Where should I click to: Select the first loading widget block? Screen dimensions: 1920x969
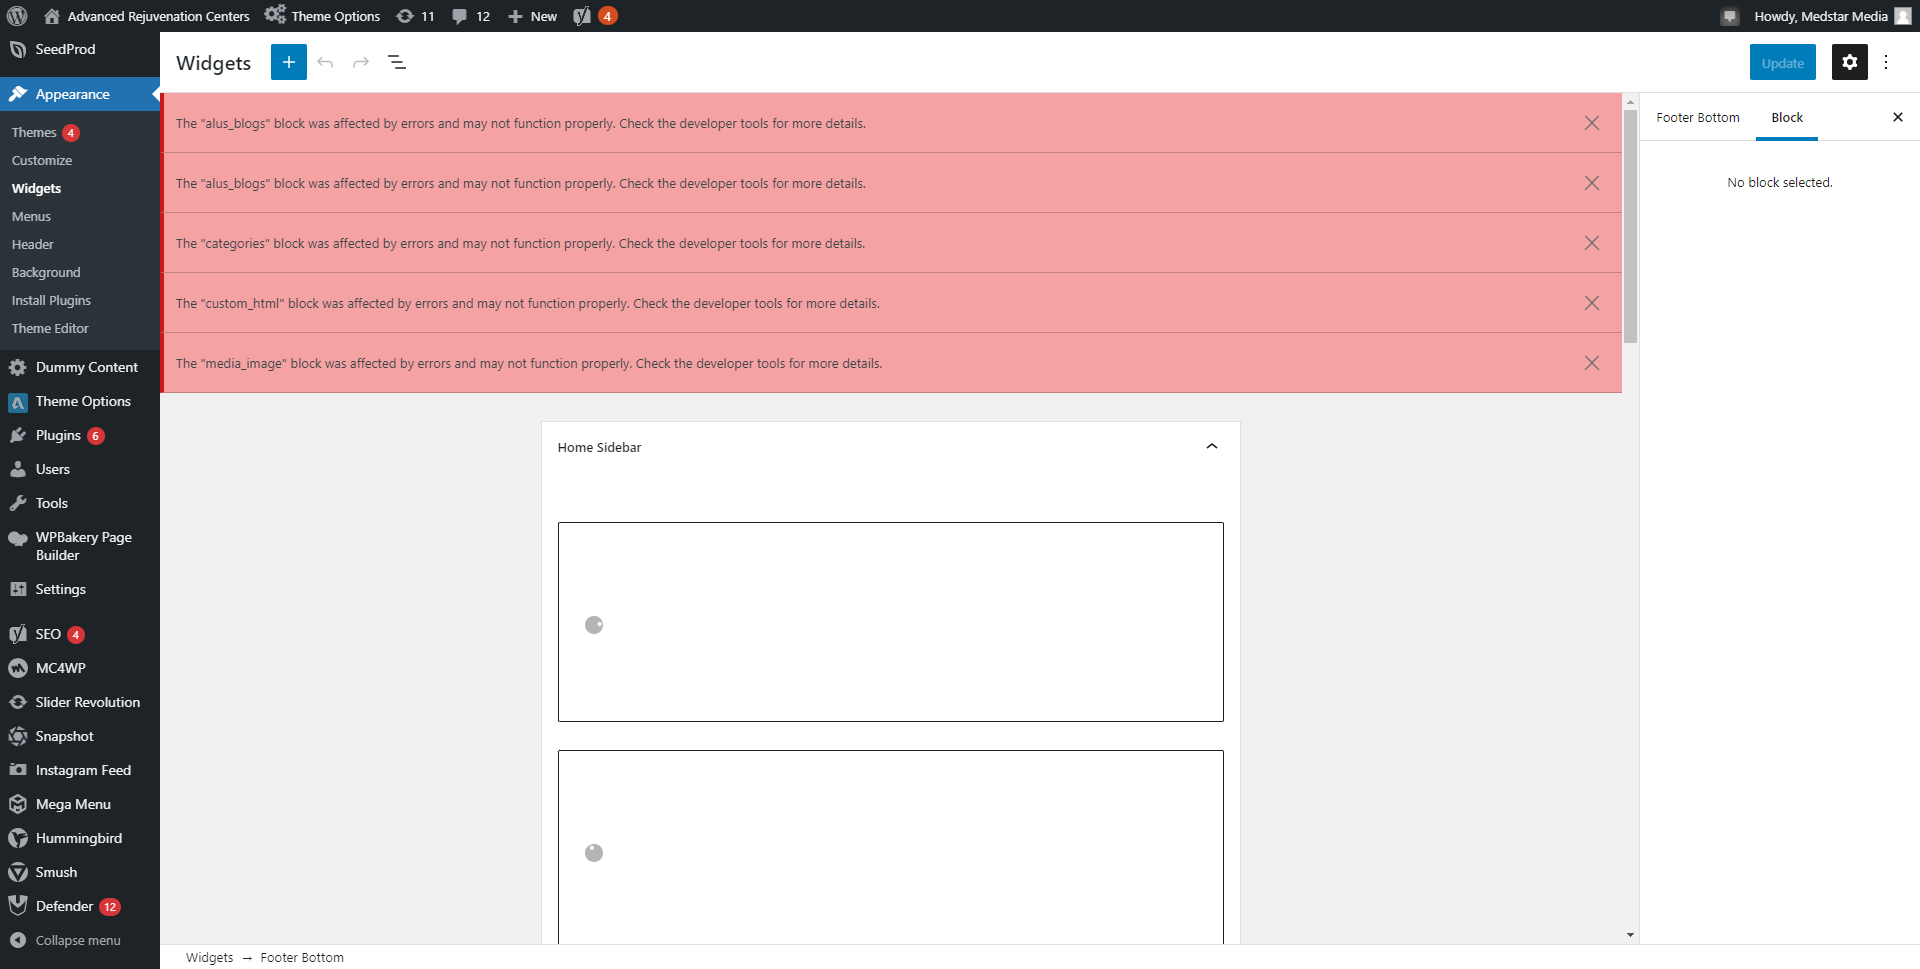(x=890, y=621)
